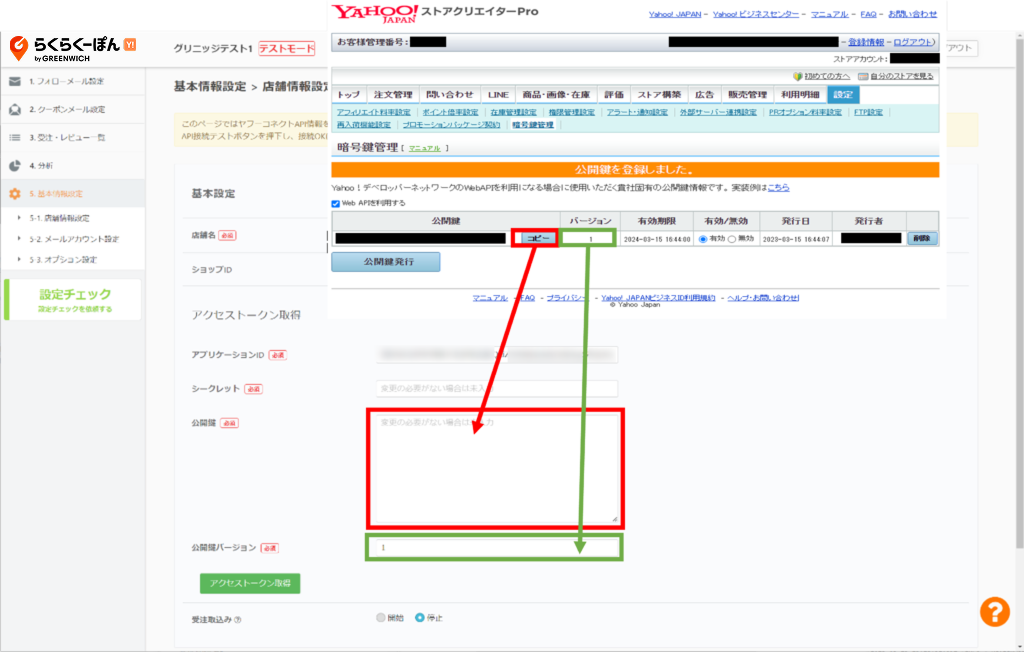1024x652 pixels.
Task: Select 開始 for 受注取込み
Action: 381,617
